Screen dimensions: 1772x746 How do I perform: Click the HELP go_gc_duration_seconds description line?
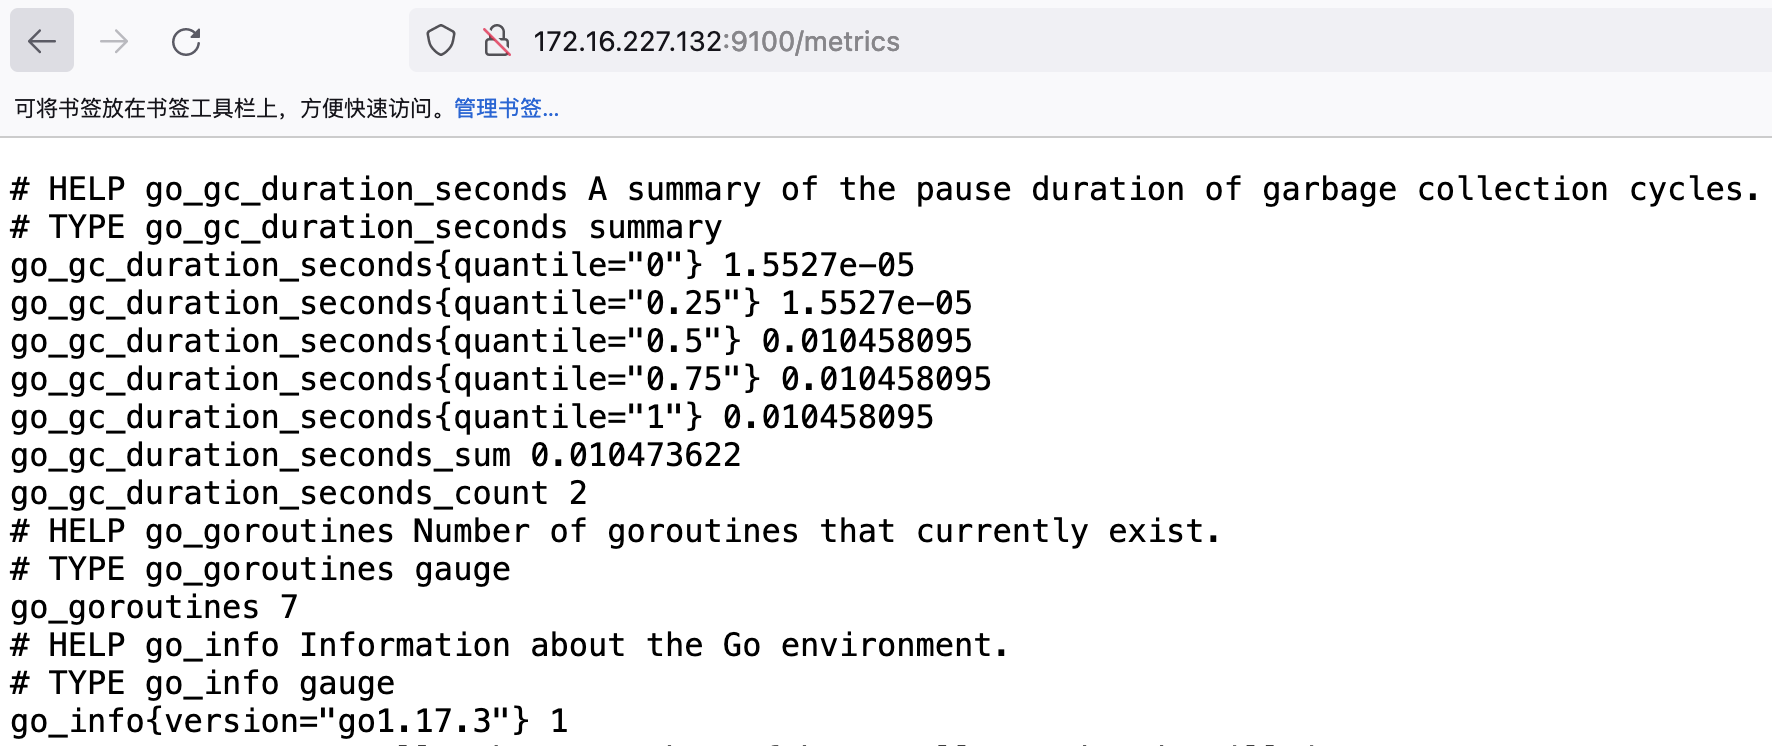885,189
